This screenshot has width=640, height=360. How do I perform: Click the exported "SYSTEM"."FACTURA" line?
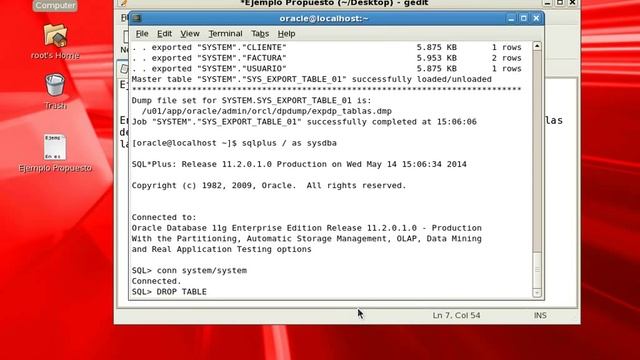coord(327,58)
